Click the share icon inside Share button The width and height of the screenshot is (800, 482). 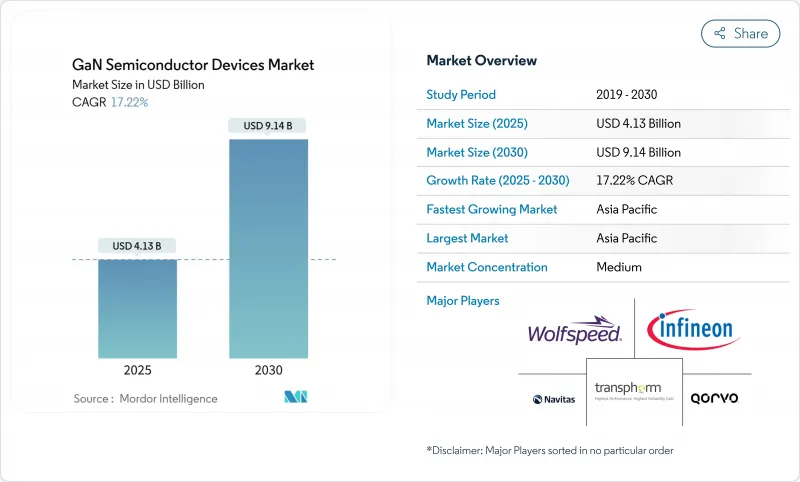point(719,33)
